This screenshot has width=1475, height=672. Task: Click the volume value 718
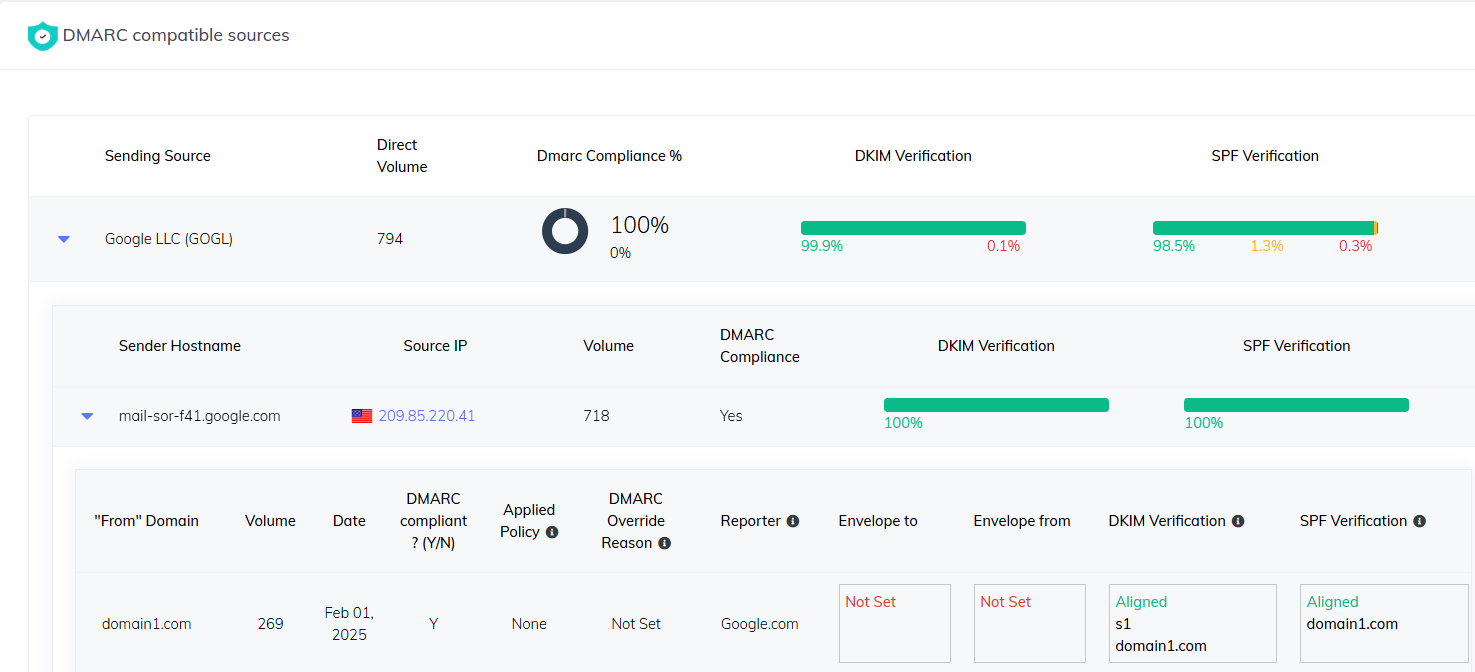(597, 416)
